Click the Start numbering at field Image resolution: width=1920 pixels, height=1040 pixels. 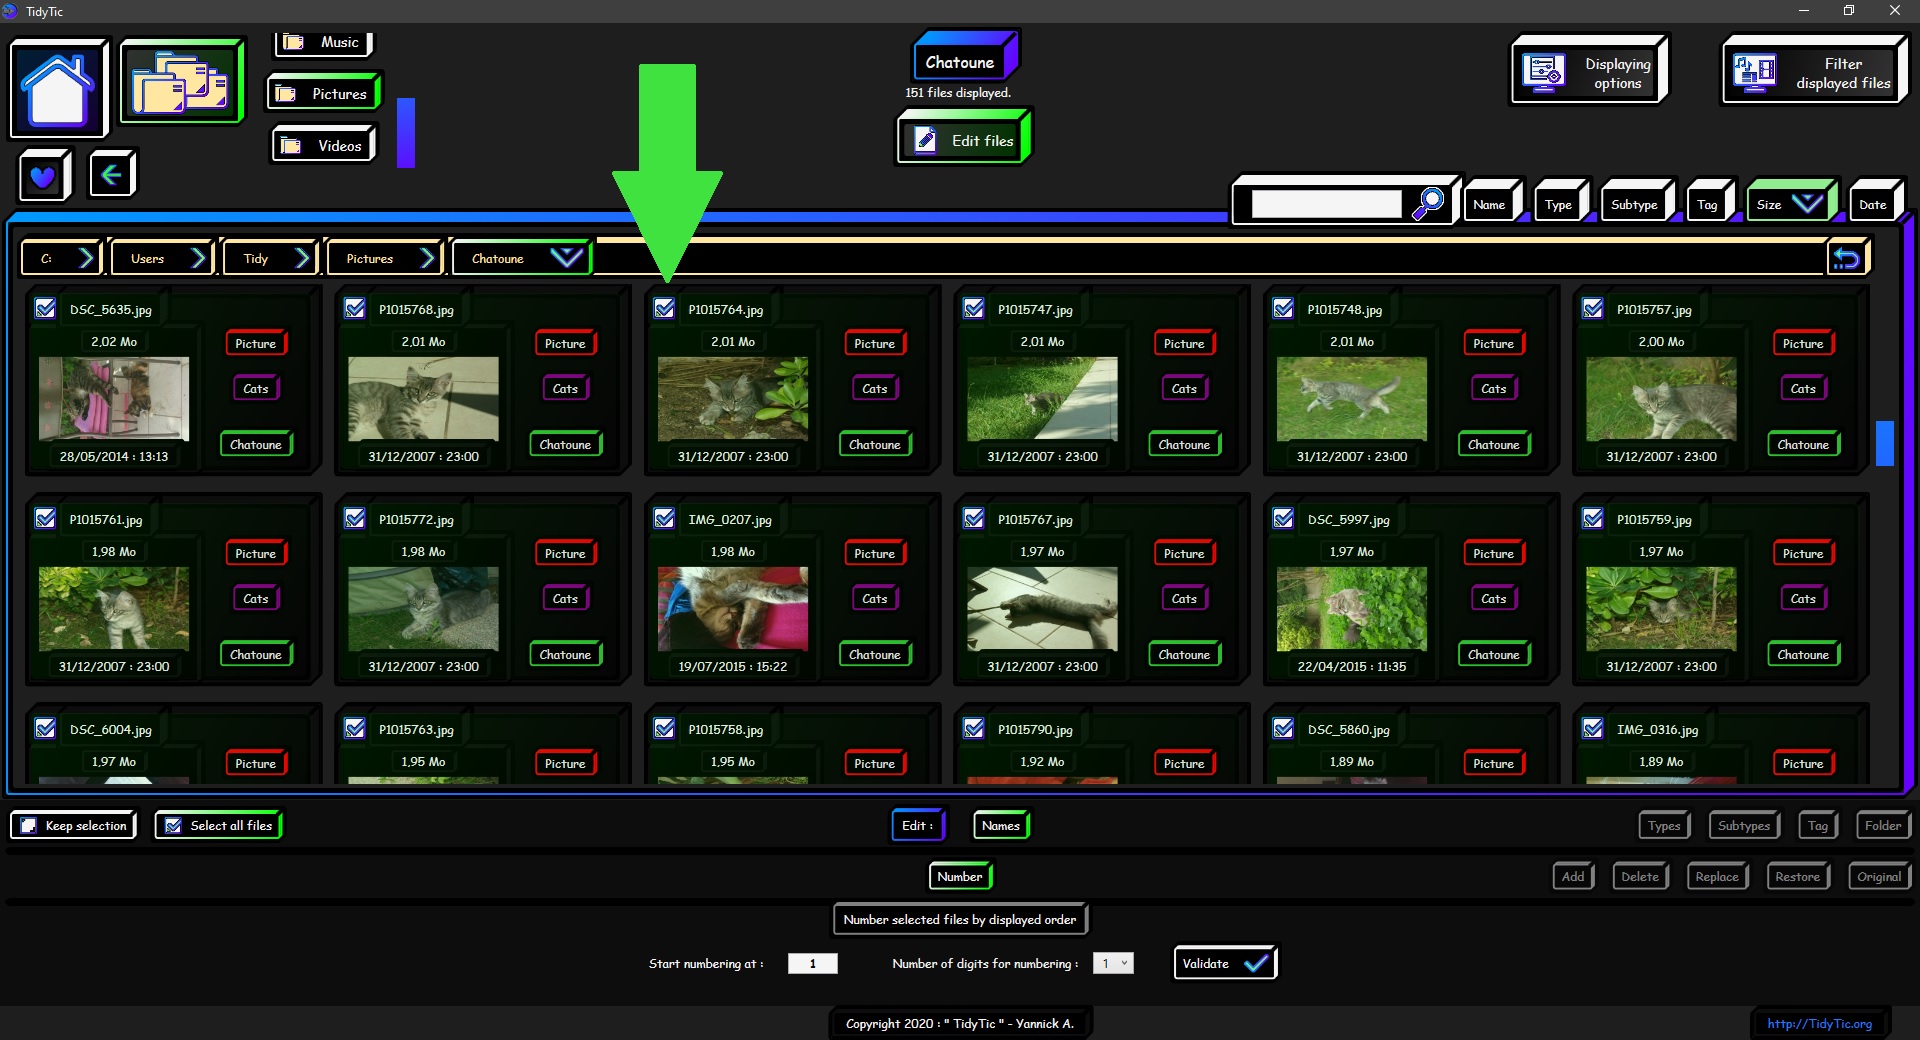tap(812, 963)
